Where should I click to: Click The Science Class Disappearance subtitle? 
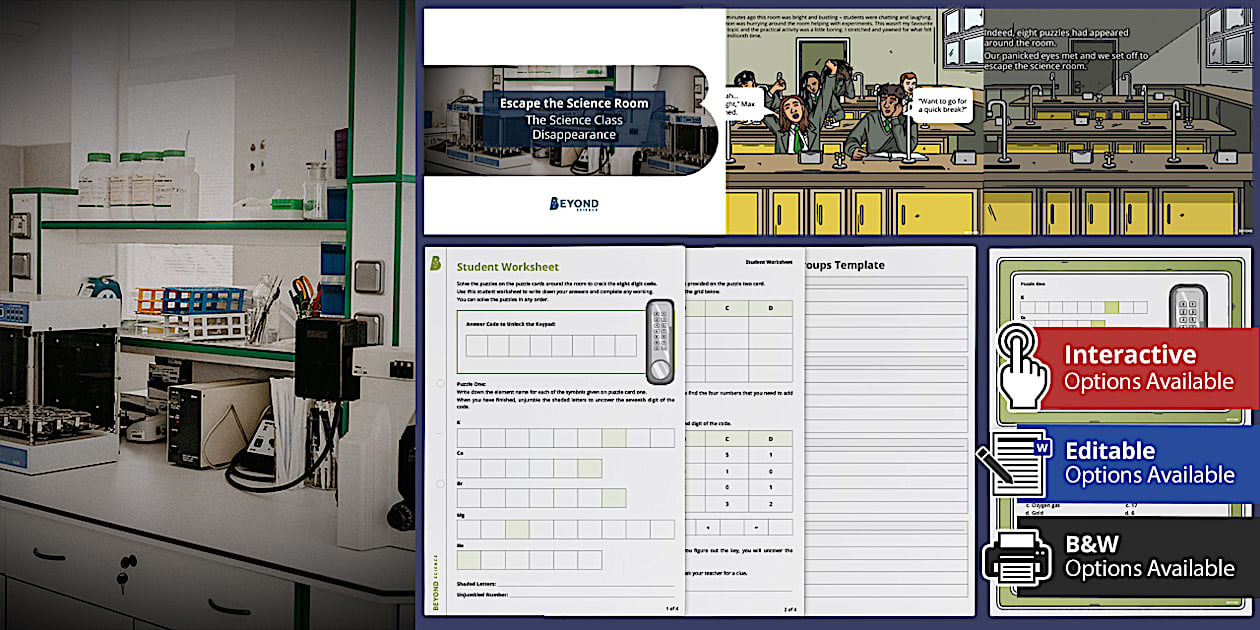(x=574, y=127)
